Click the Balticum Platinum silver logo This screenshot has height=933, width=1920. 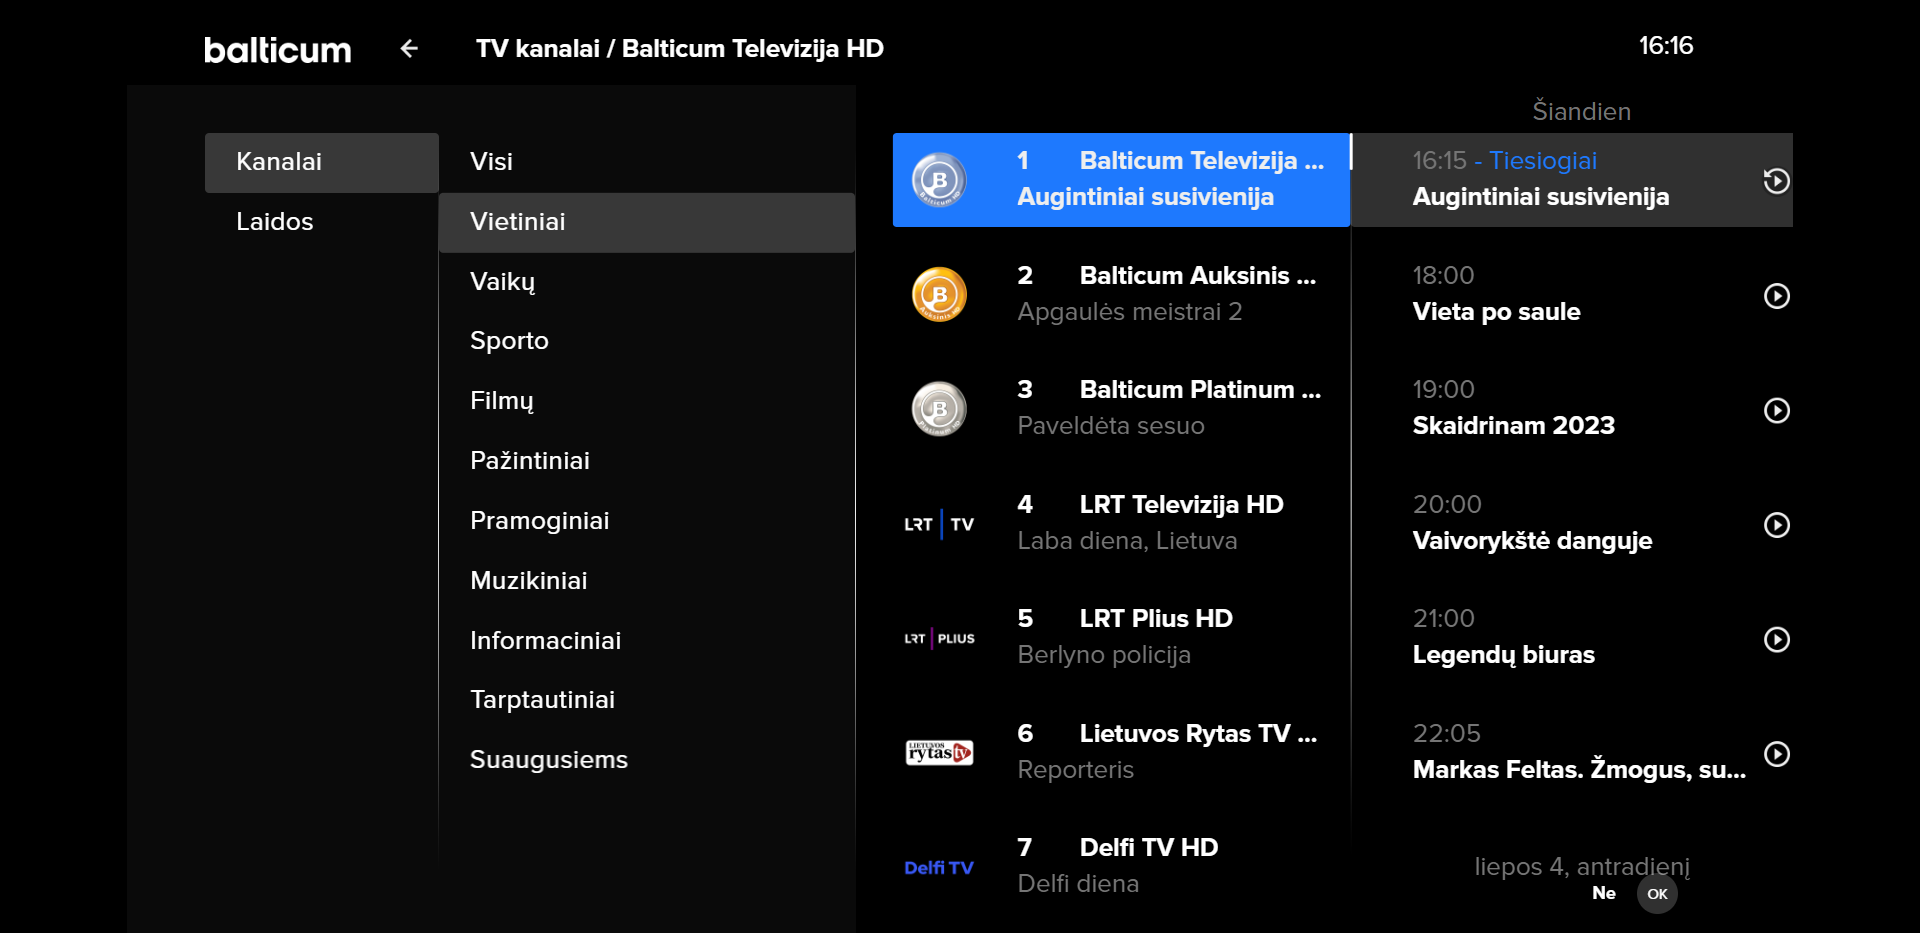tap(939, 409)
